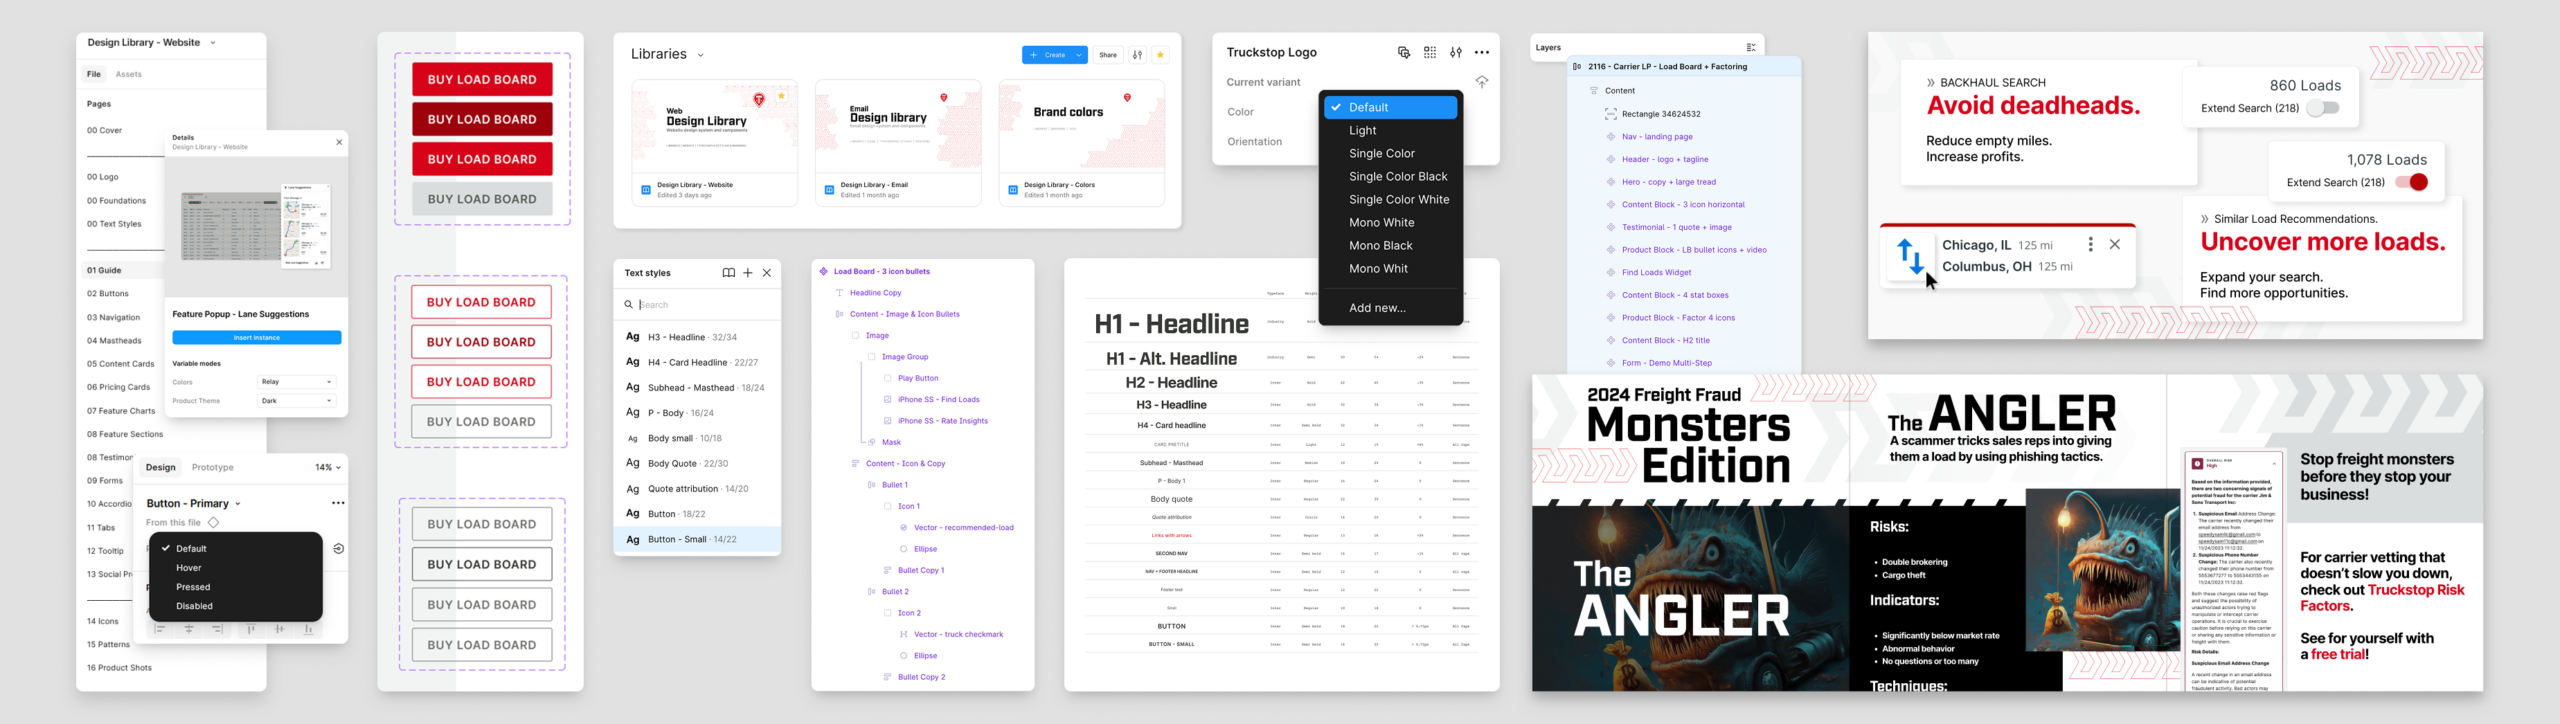Click the collapse layers icon in Layers panel
Image resolution: width=2560 pixels, height=724 pixels.
[x=1750, y=48]
